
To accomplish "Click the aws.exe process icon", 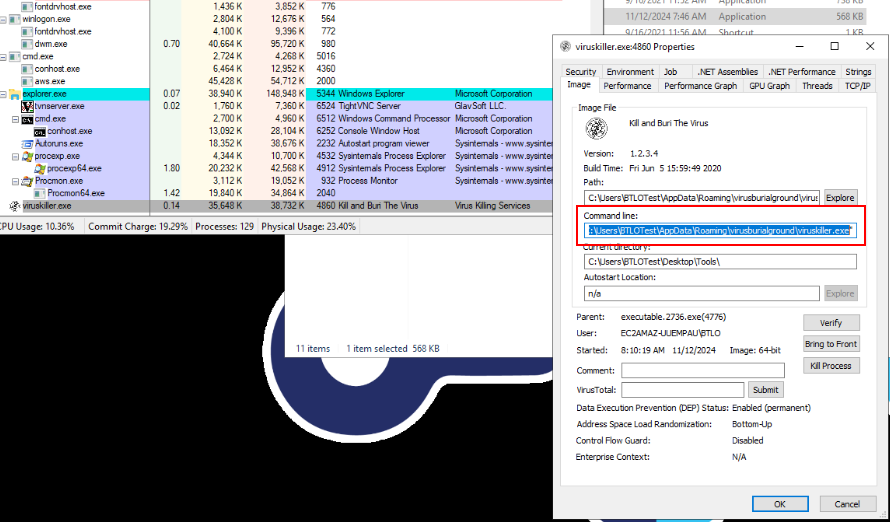I will click(x=27, y=81).
